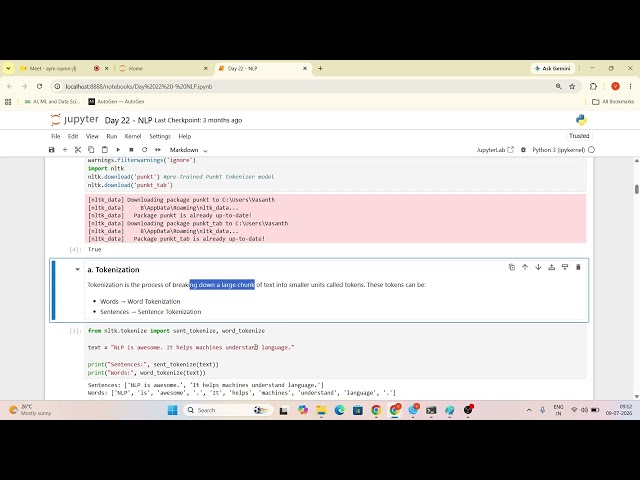Close the Home browser tab
Viewport: 640px width, 480px height.
[206, 69]
